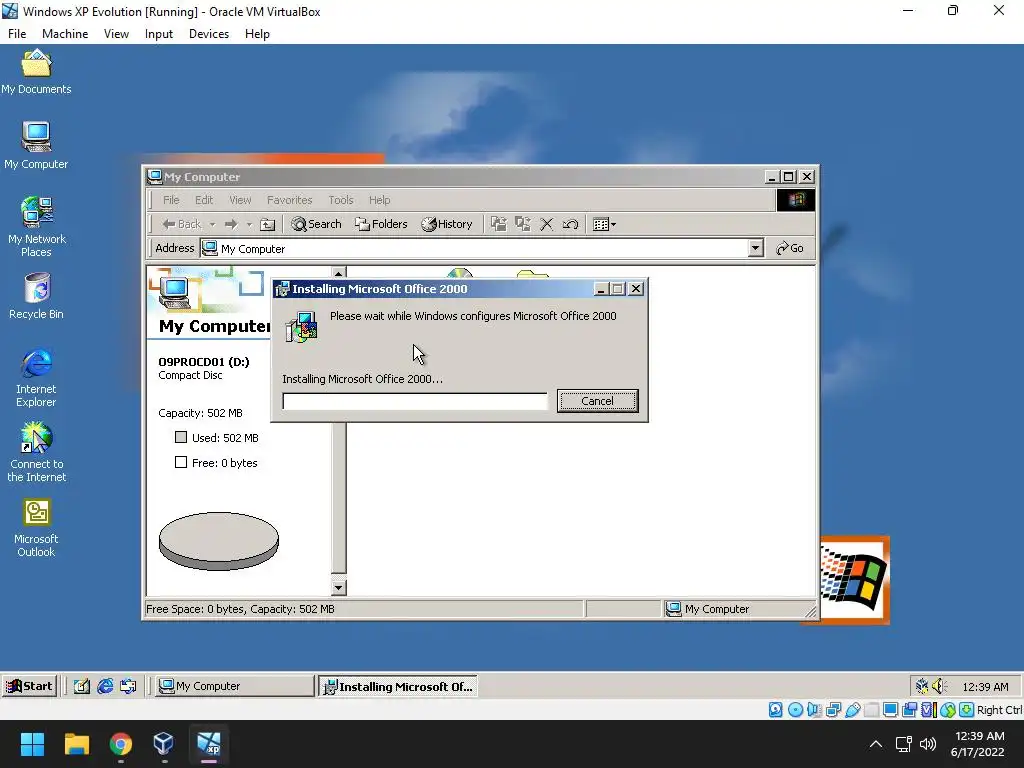This screenshot has width=1024, height=768.
Task: Select the My Computer desktop icon
Action: pos(36,146)
